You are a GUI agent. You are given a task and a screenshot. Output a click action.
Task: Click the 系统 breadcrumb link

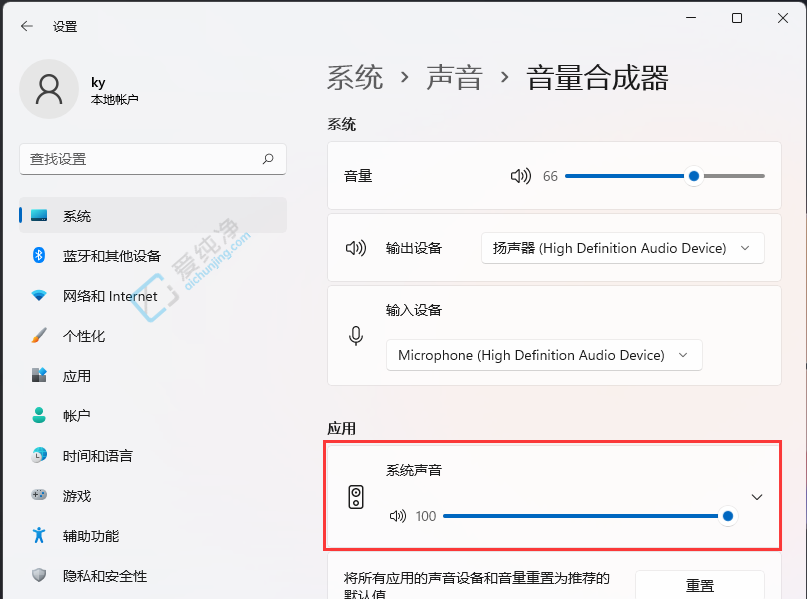click(355, 78)
